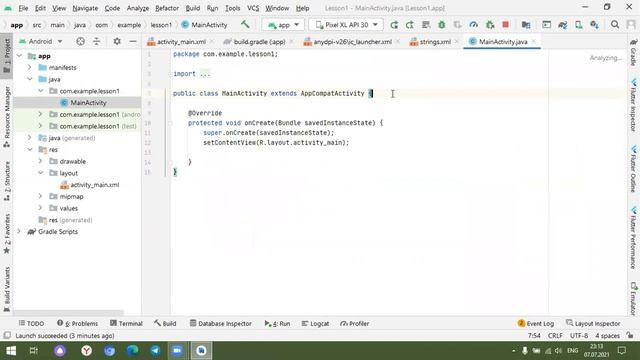This screenshot has height=360, width=640.
Task: Open the Gradle side panel
Action: 633,52
